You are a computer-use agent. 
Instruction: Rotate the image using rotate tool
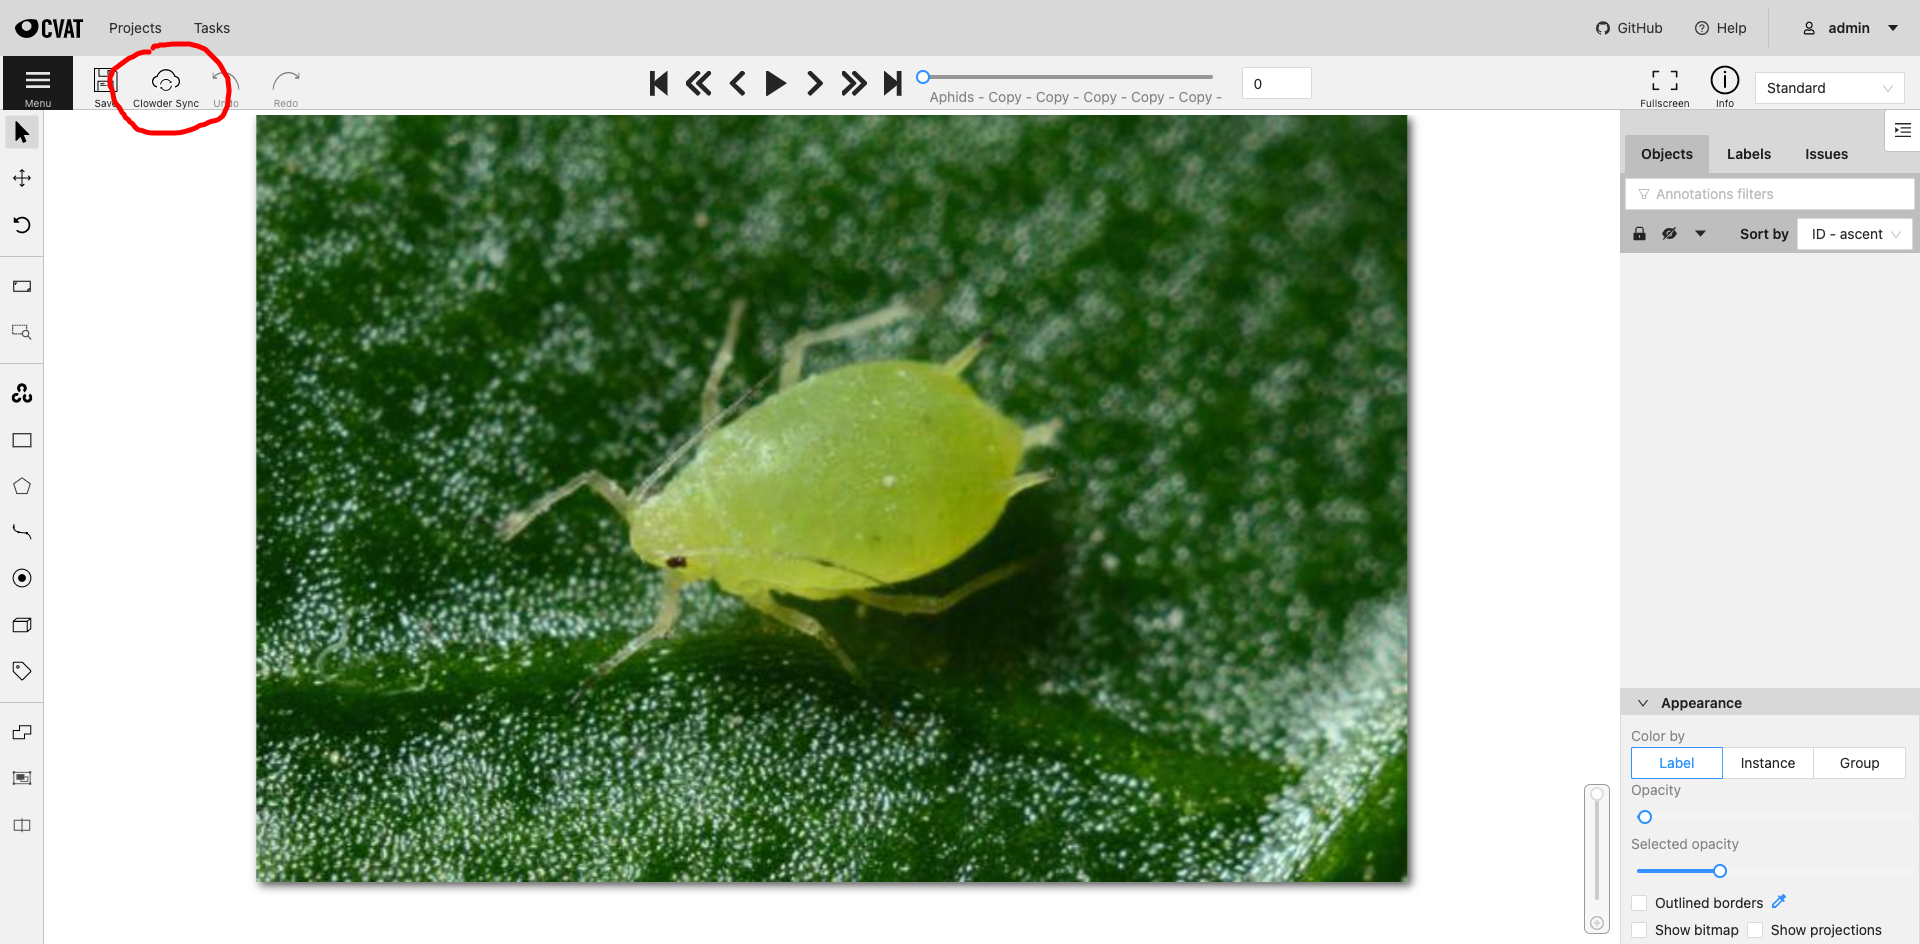pos(22,224)
